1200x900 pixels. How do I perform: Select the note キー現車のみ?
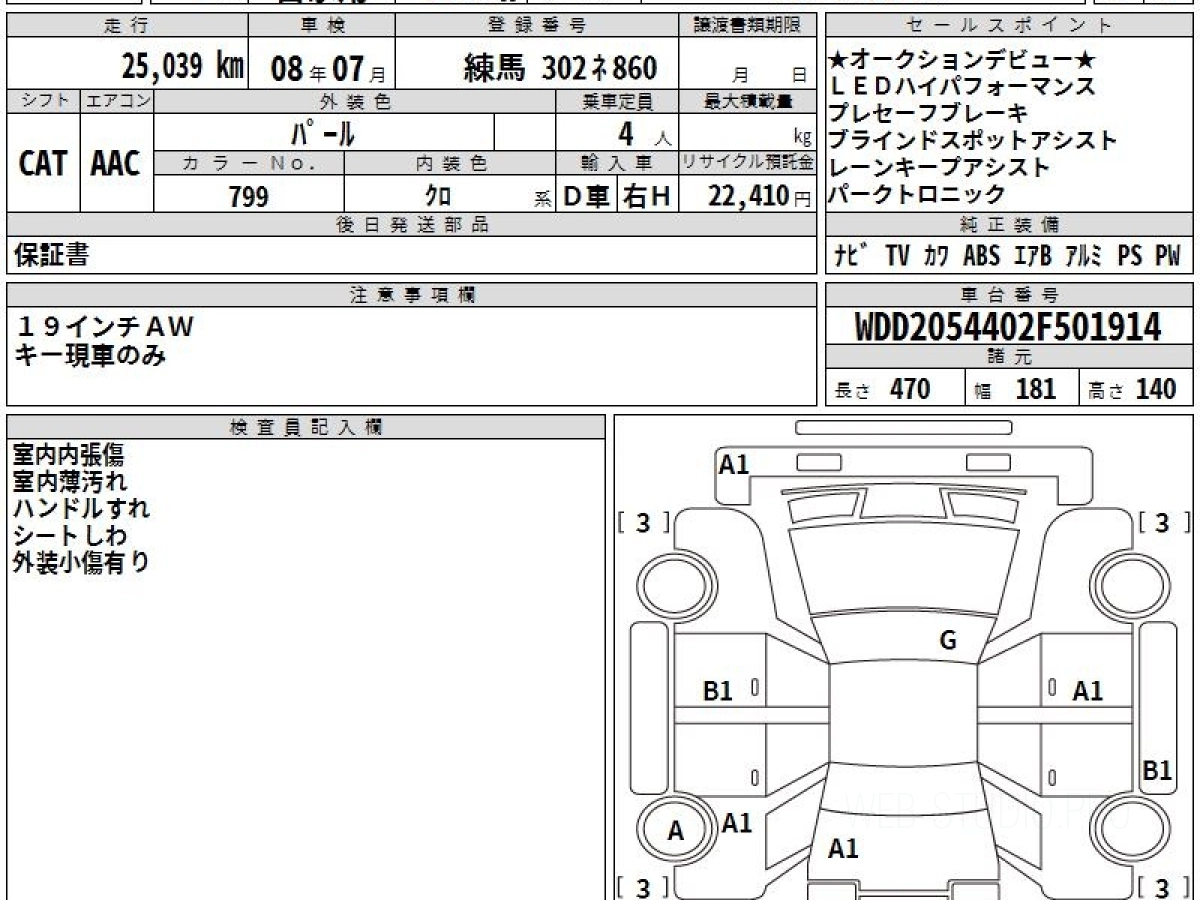point(91,355)
